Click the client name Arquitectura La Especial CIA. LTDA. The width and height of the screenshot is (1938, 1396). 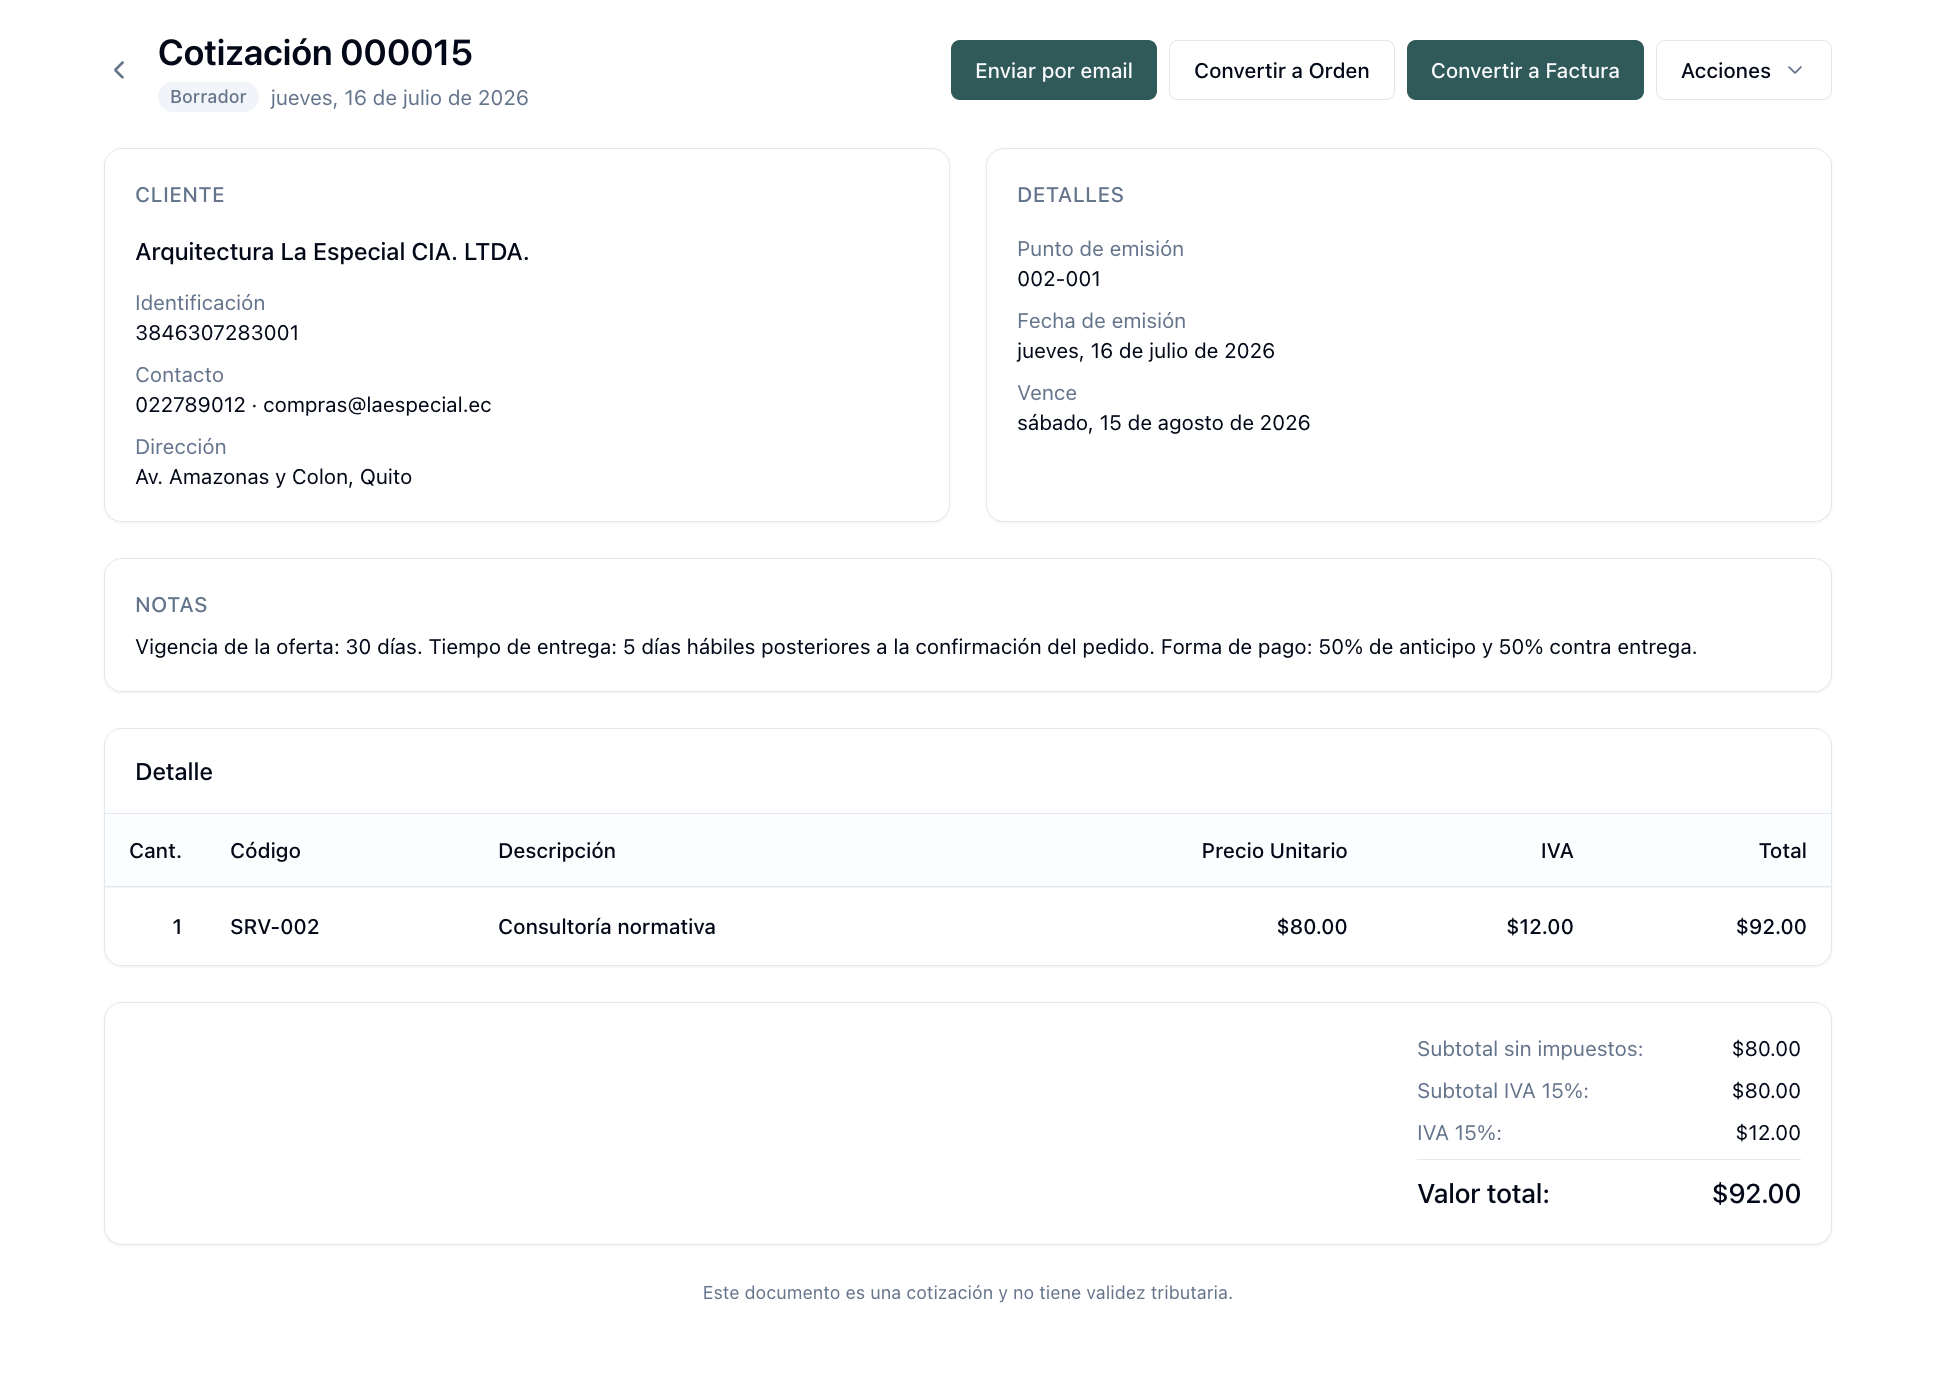click(x=332, y=252)
